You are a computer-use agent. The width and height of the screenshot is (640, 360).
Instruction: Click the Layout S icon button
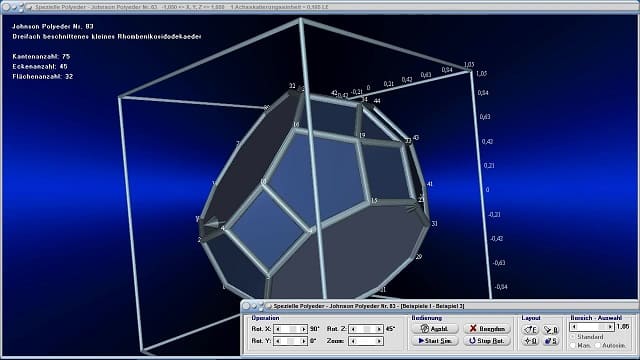coord(551,340)
